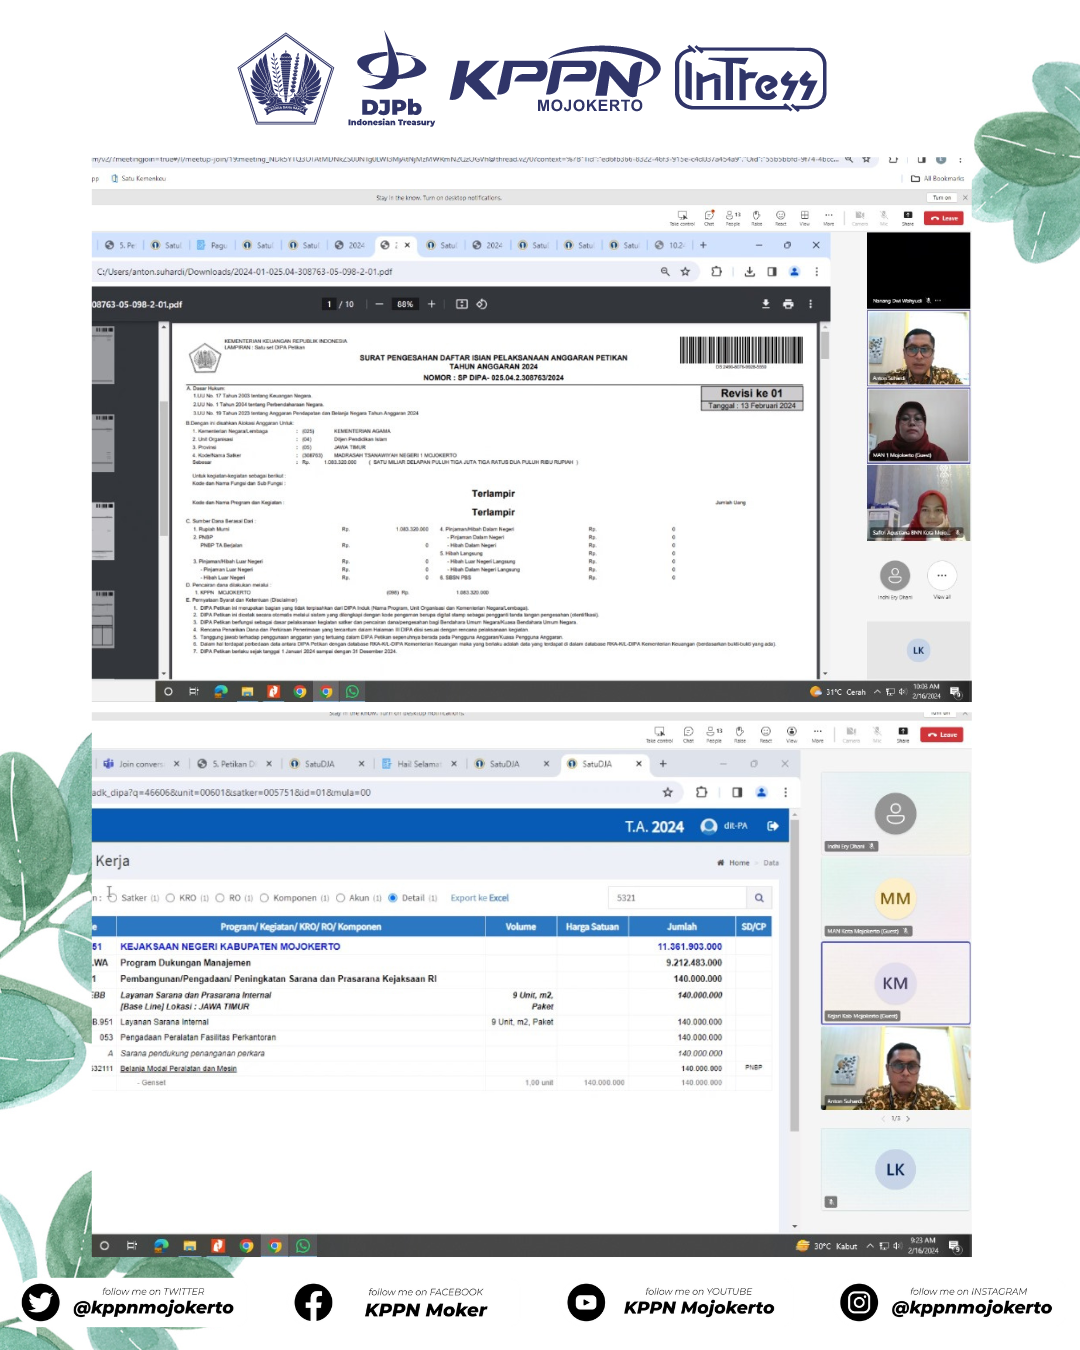The width and height of the screenshot is (1080, 1350).
Task: Click the logout icon beside dit-PA
Action: pos(773,826)
